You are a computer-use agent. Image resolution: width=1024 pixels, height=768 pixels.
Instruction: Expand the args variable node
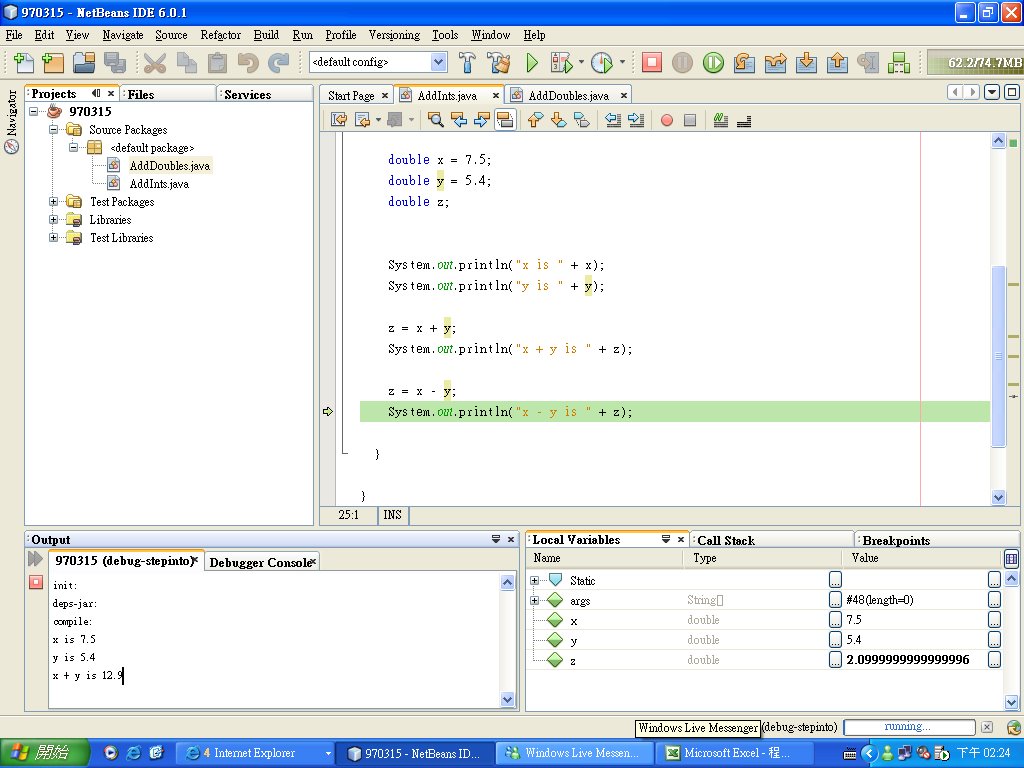coord(534,600)
